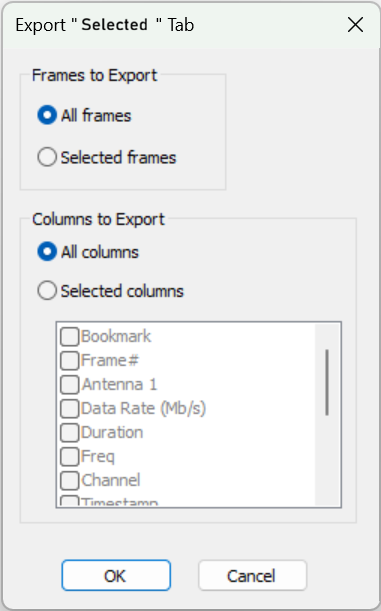Viewport: 381px width, 611px height.
Task: Select the All columns radio button
Action: [x=47, y=252]
